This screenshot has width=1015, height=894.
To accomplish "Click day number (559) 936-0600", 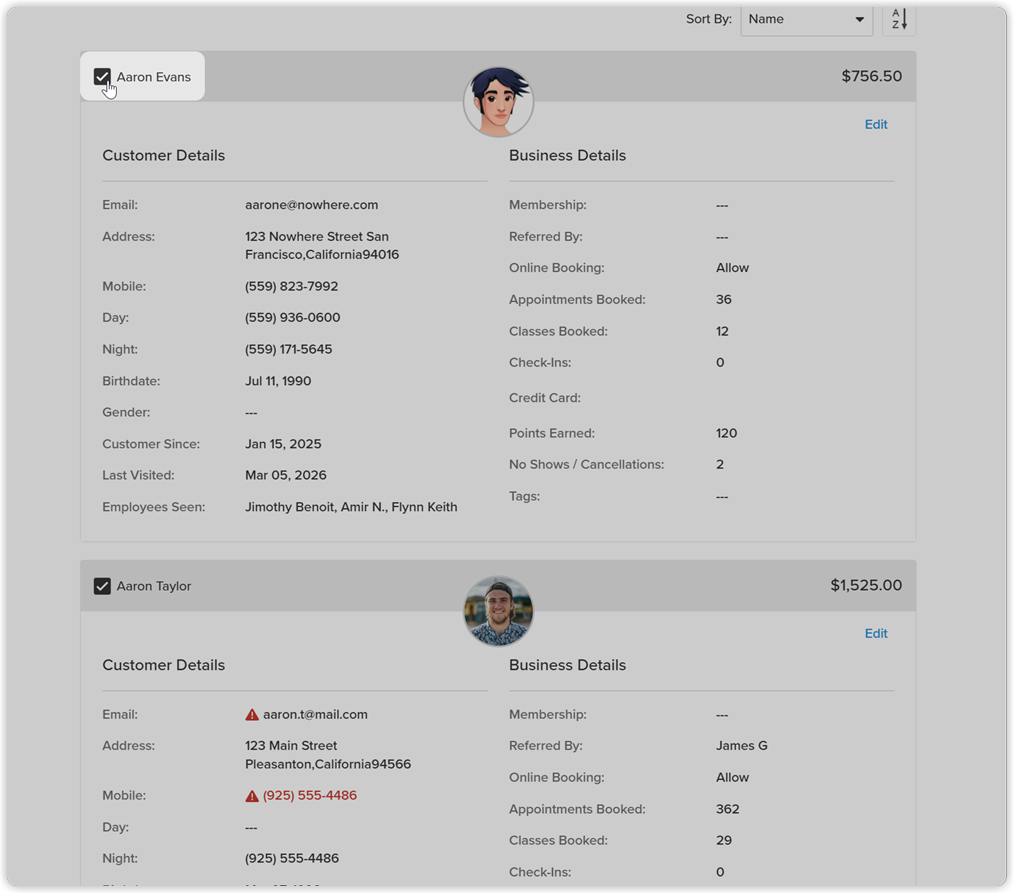I will point(293,318).
